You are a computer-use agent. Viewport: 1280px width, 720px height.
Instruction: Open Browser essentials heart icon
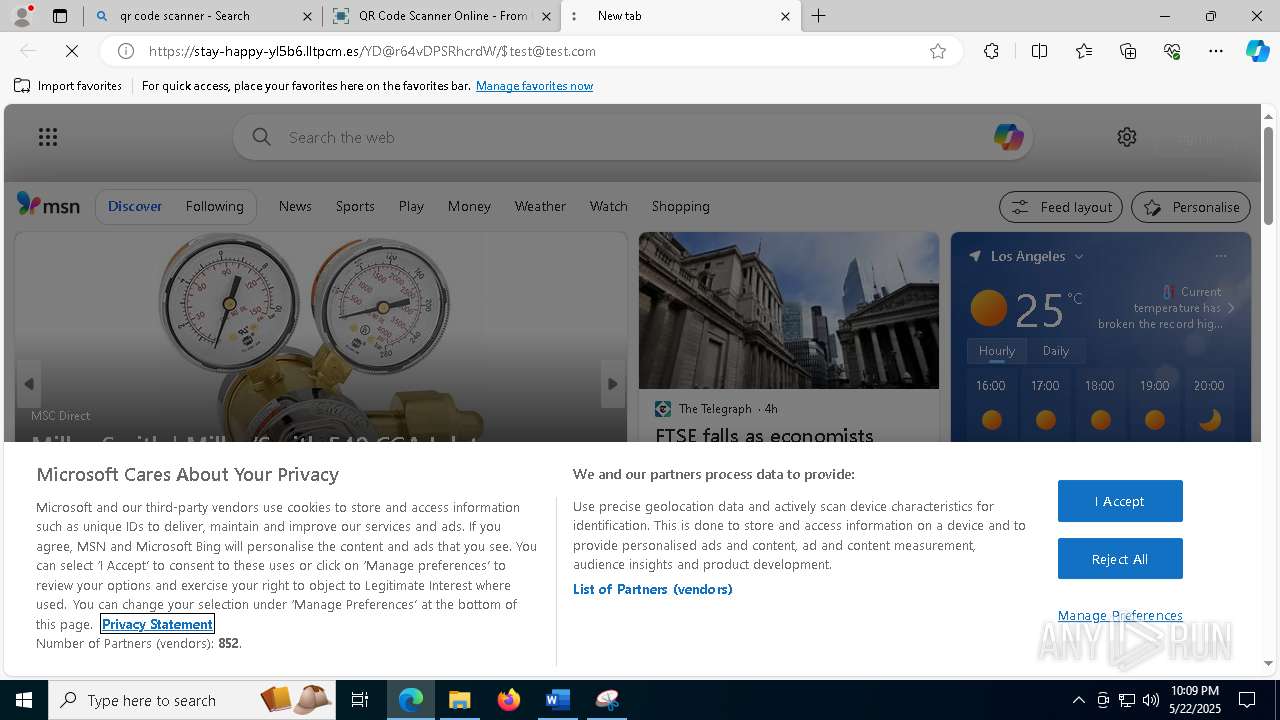pyautogui.click(x=1172, y=51)
